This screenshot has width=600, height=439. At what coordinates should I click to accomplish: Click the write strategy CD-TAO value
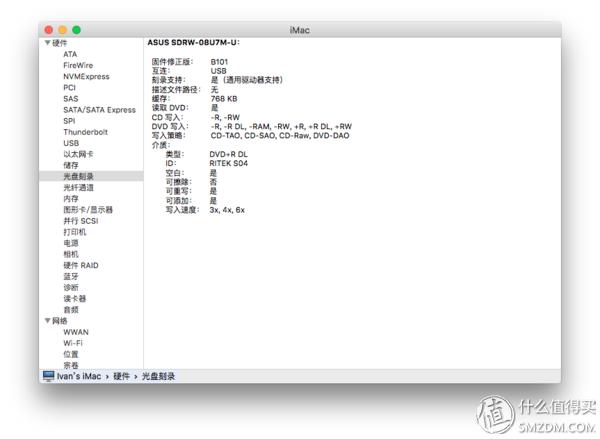pyautogui.click(x=280, y=135)
